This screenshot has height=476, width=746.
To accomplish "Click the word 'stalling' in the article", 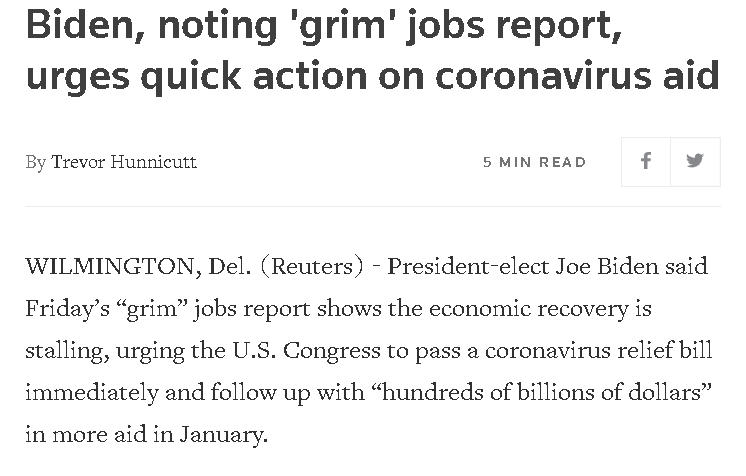I will 61,351.
